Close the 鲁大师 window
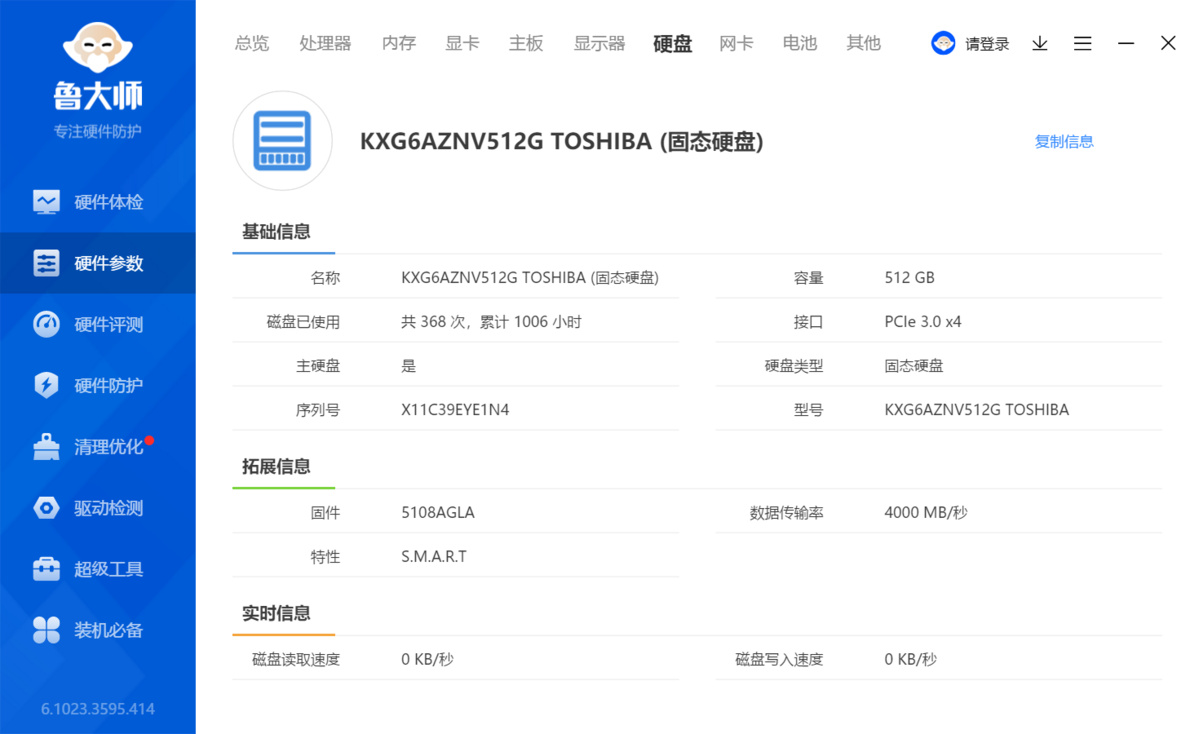Image resolution: width=1199 pixels, height=734 pixels. (1168, 43)
